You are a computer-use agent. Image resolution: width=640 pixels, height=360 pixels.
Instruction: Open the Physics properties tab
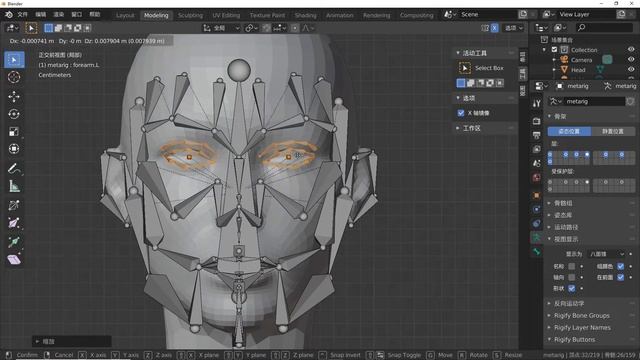click(536, 209)
